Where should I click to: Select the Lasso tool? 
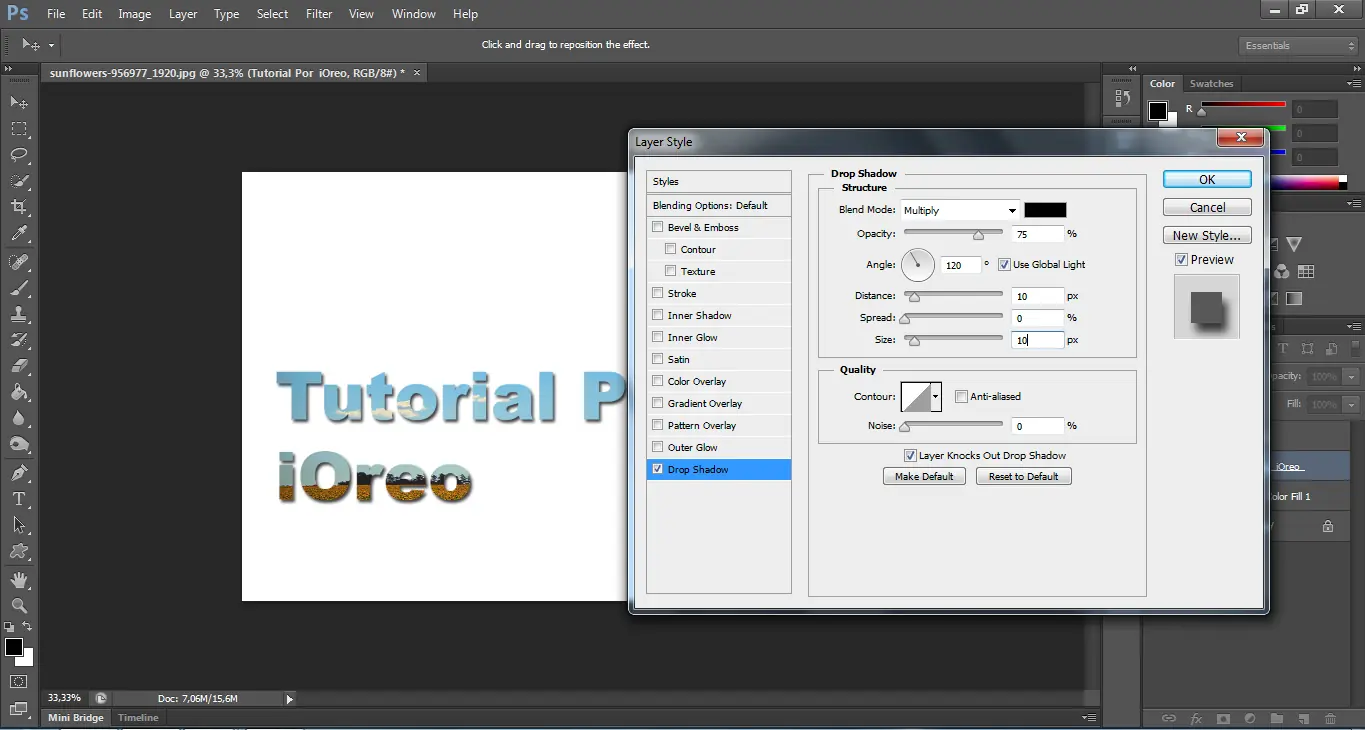coord(19,154)
